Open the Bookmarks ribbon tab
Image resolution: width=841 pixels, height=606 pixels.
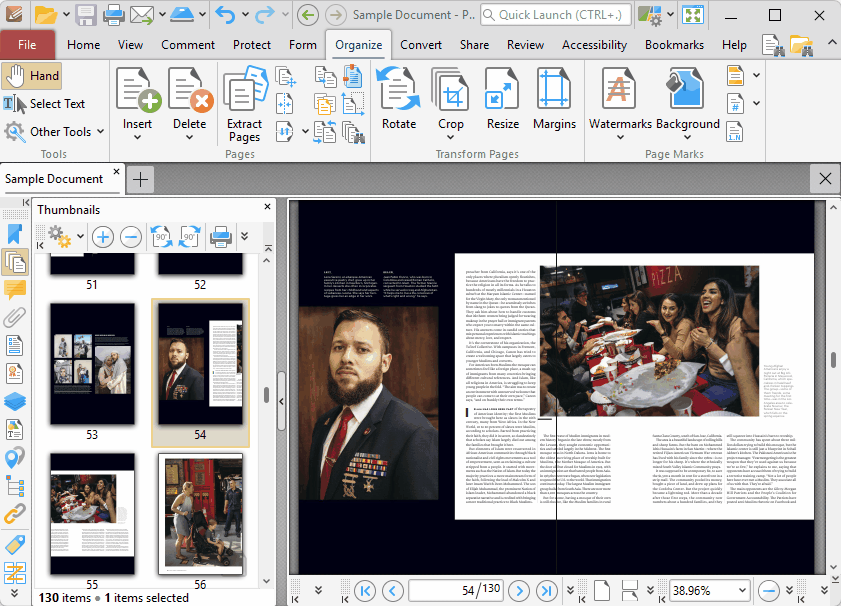pyautogui.click(x=674, y=45)
